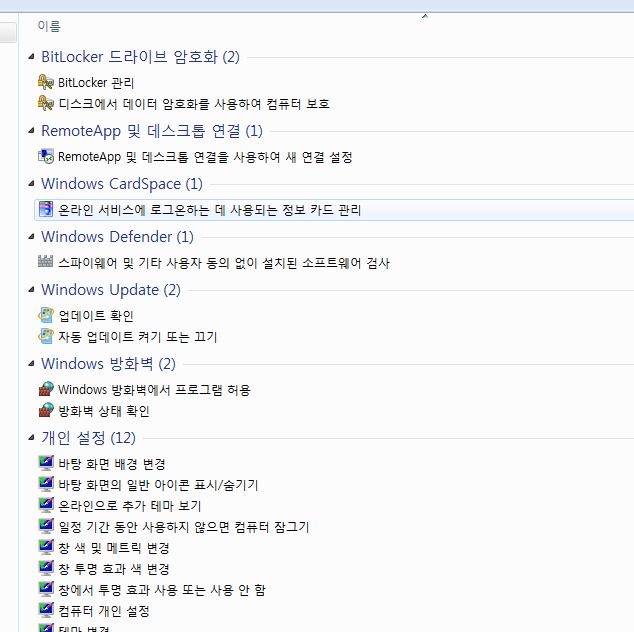
Task: Open BitLocker 관리
Action: tap(96, 82)
